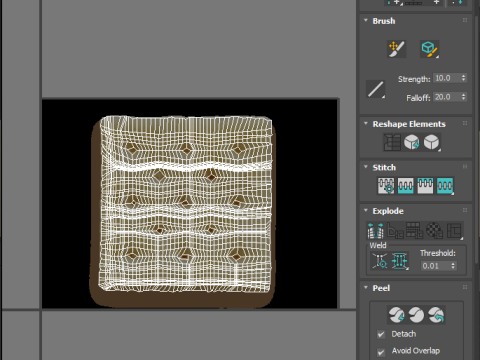
Task: Click the weld Threshold value field
Action: 435,266
